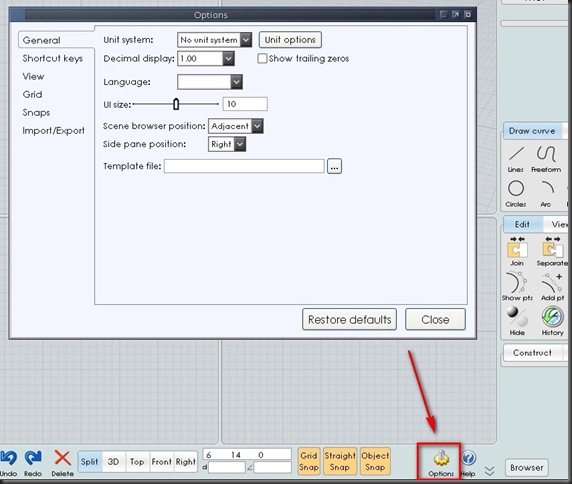Click the UI size slider handle
Image resolution: width=572 pixels, height=484 pixels.
point(176,104)
